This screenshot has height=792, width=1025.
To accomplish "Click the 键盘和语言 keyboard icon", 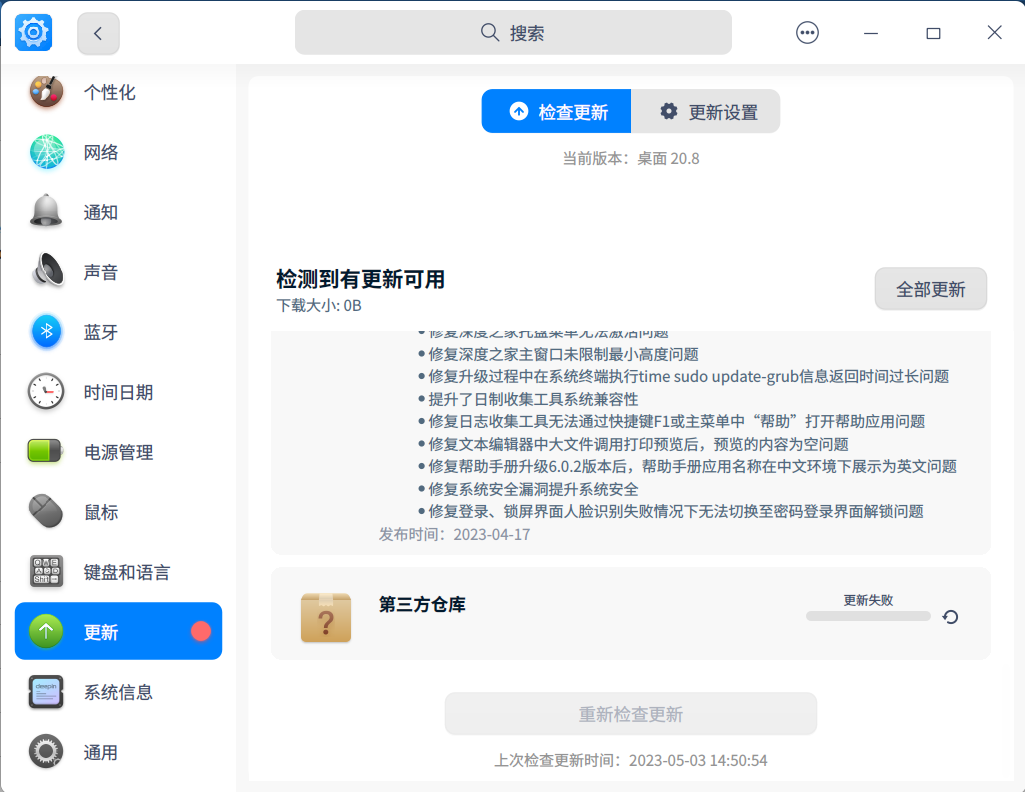I will 46,571.
